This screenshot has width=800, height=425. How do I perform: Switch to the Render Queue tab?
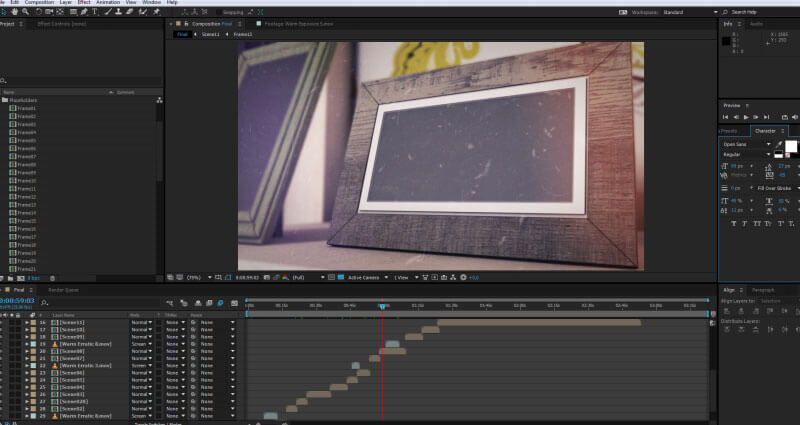click(63, 290)
